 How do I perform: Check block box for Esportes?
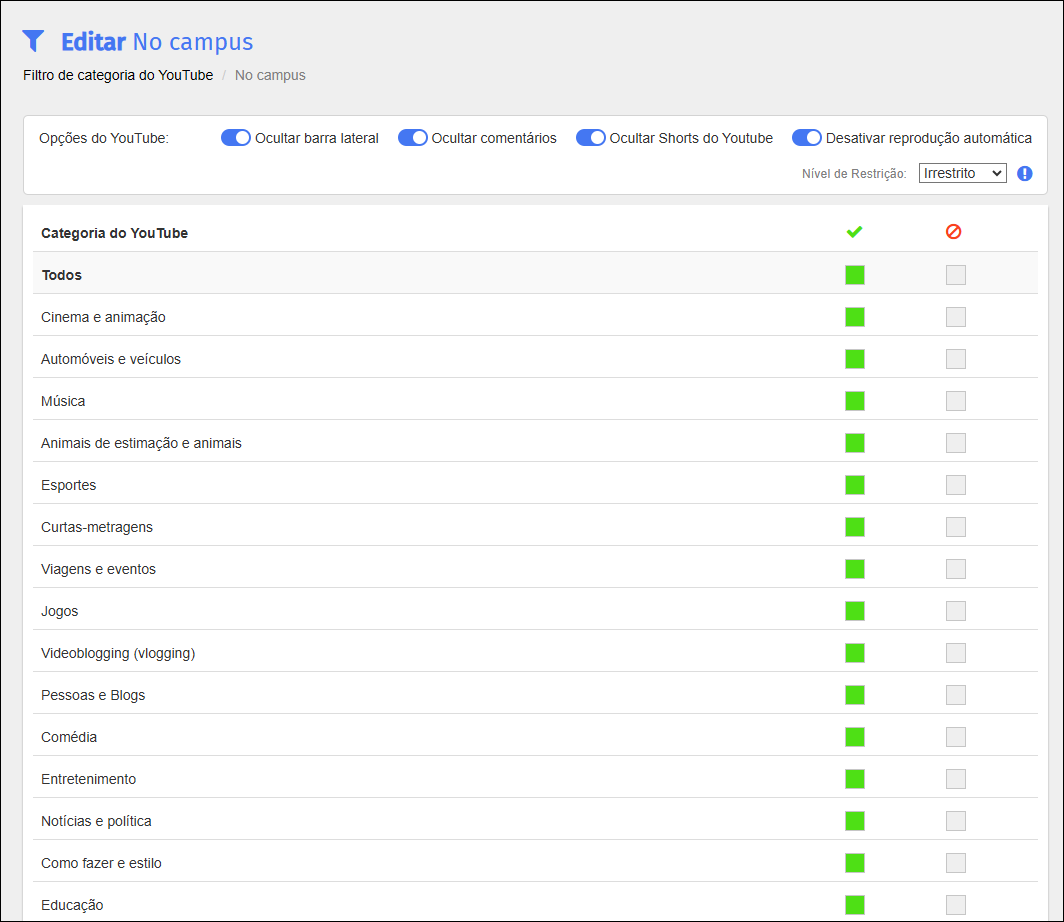[x=955, y=485]
